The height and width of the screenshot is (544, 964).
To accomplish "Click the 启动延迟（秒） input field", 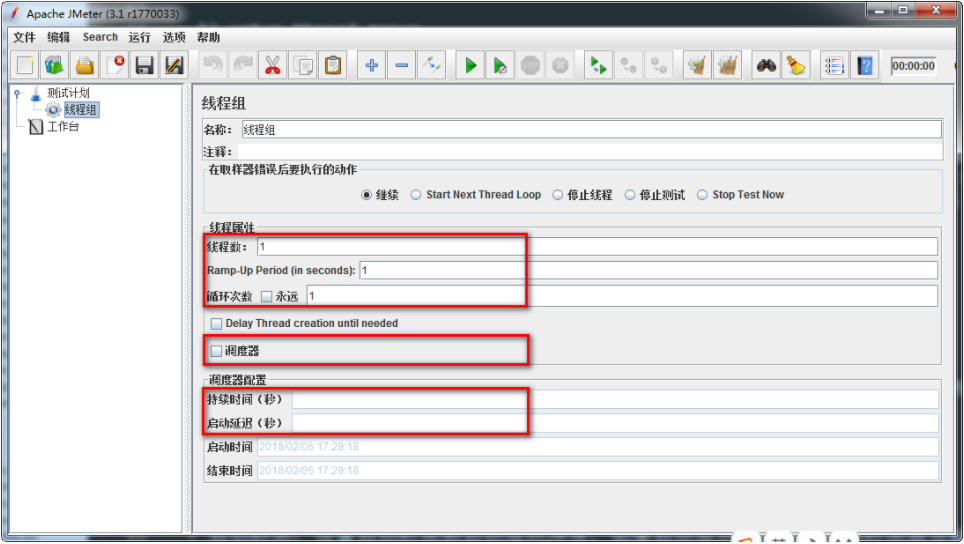I will 615,423.
